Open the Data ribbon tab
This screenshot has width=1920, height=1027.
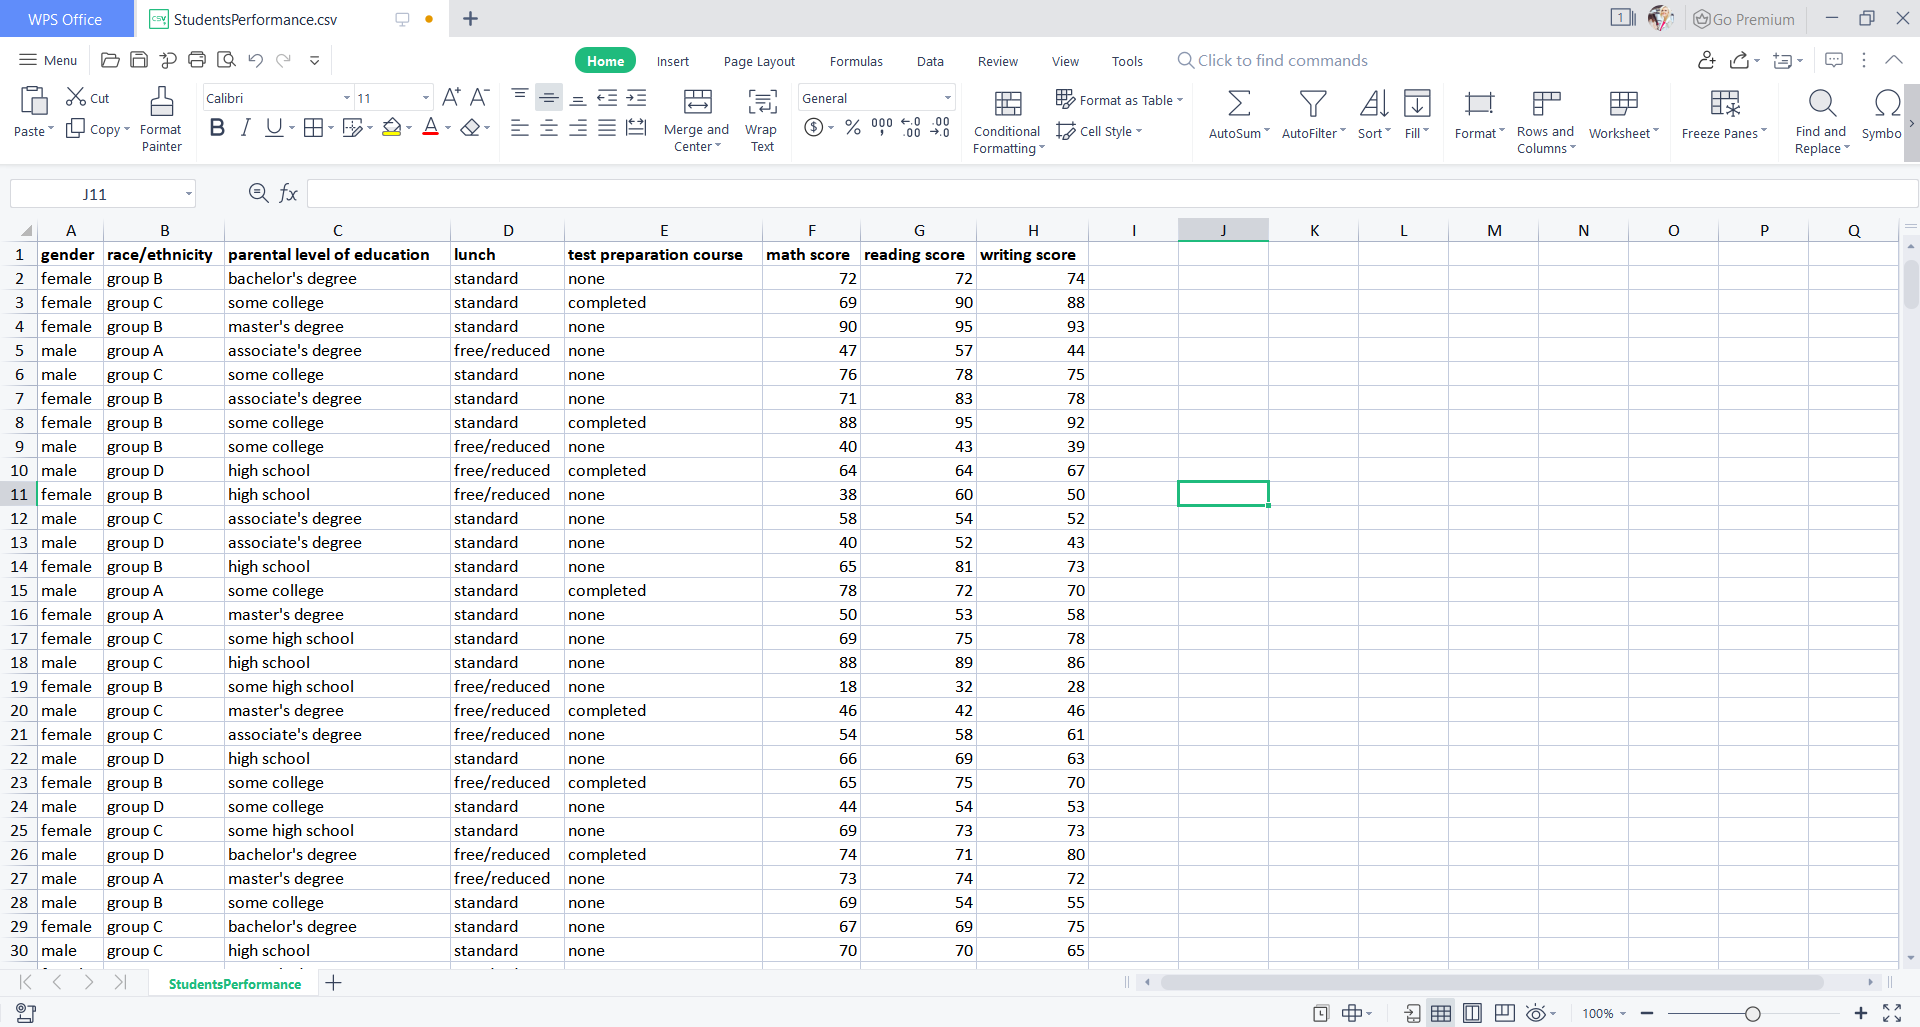929,61
